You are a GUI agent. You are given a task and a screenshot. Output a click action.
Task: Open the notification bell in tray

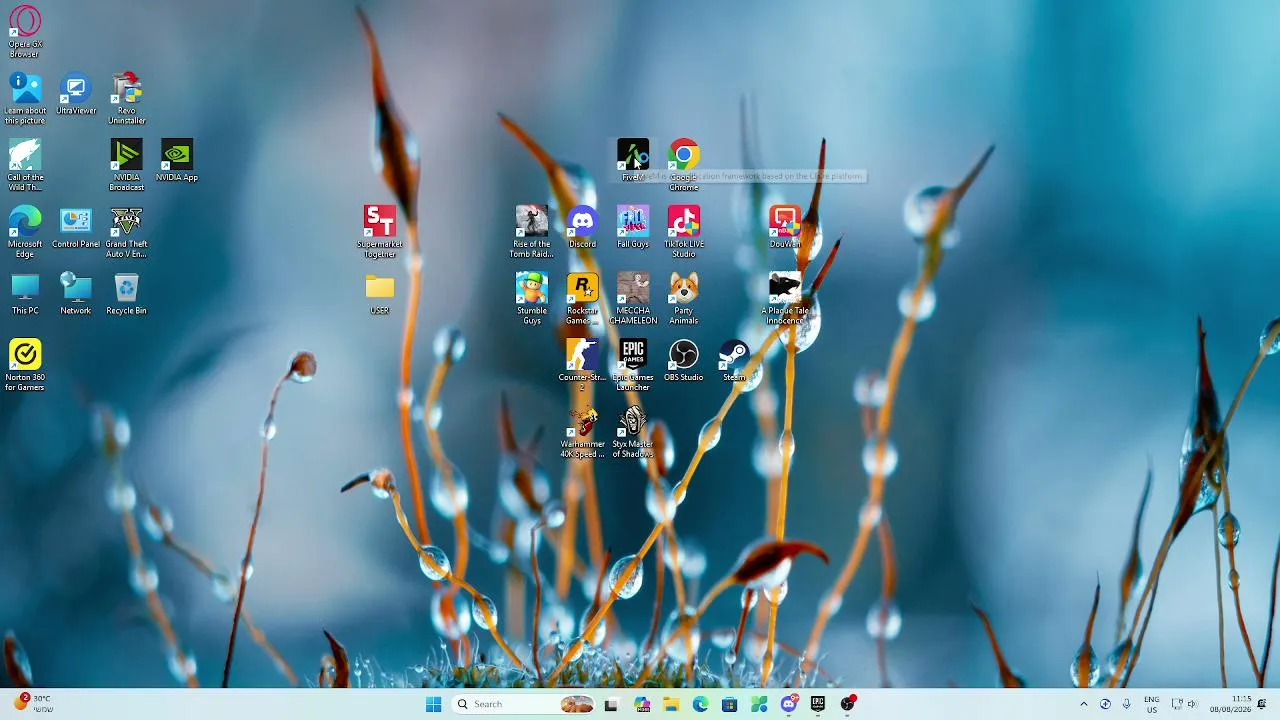[1262, 704]
